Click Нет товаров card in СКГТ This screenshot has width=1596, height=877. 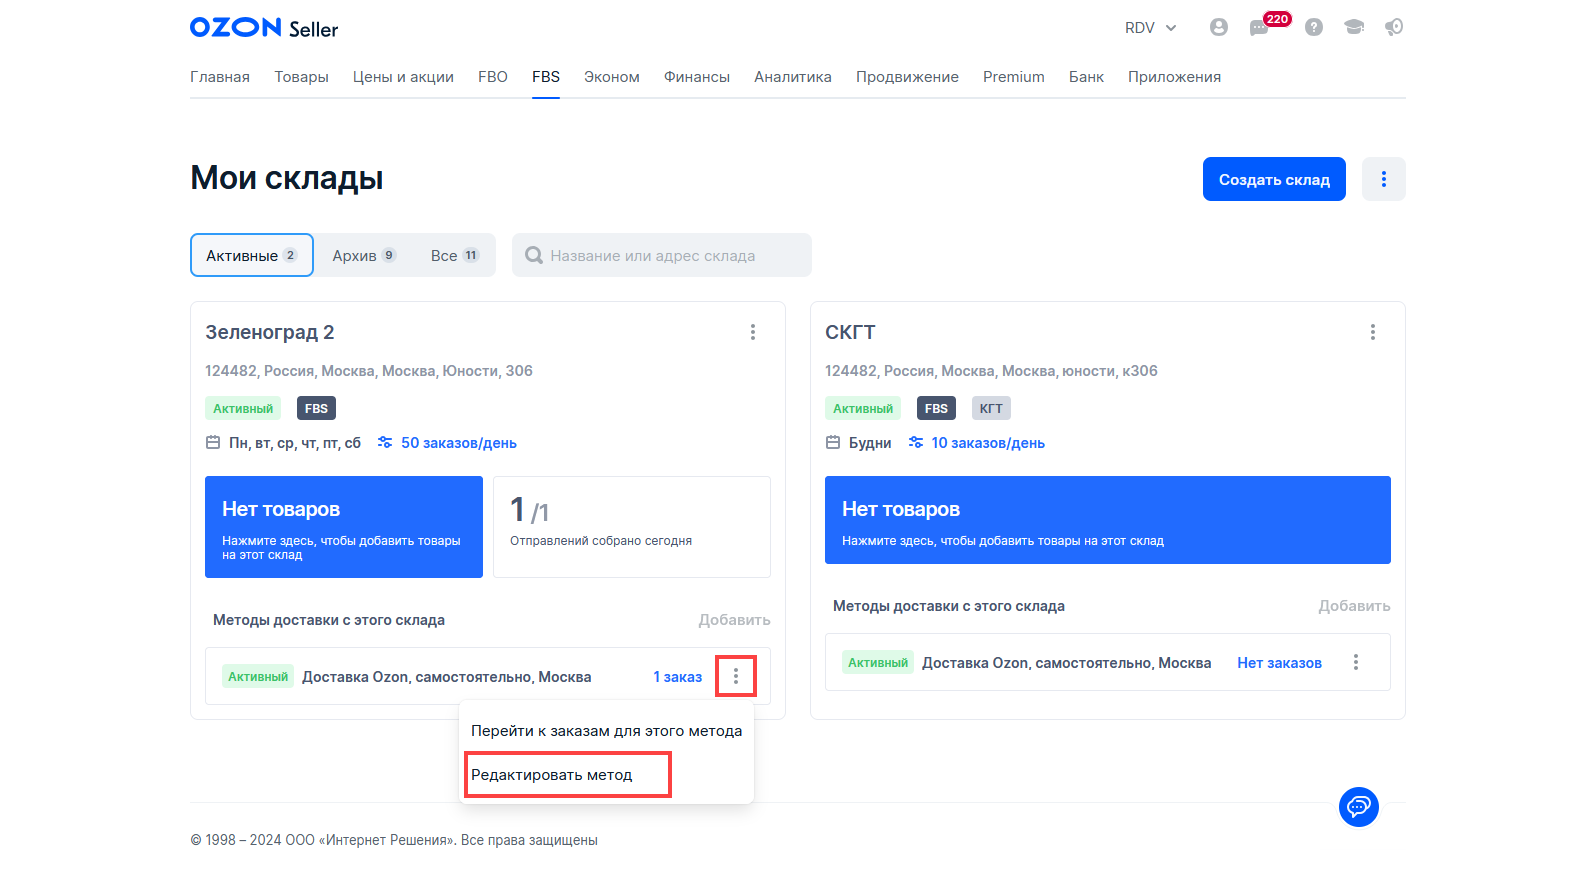coord(1108,520)
